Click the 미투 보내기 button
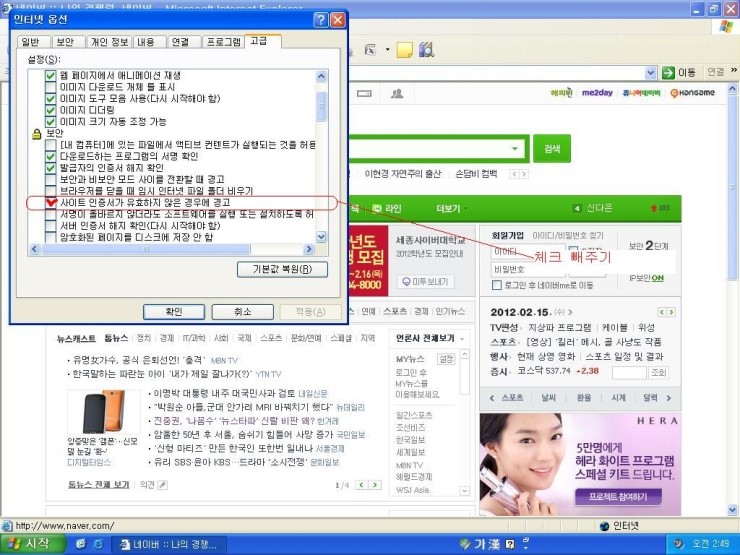This screenshot has width=740, height=555. click(426, 282)
